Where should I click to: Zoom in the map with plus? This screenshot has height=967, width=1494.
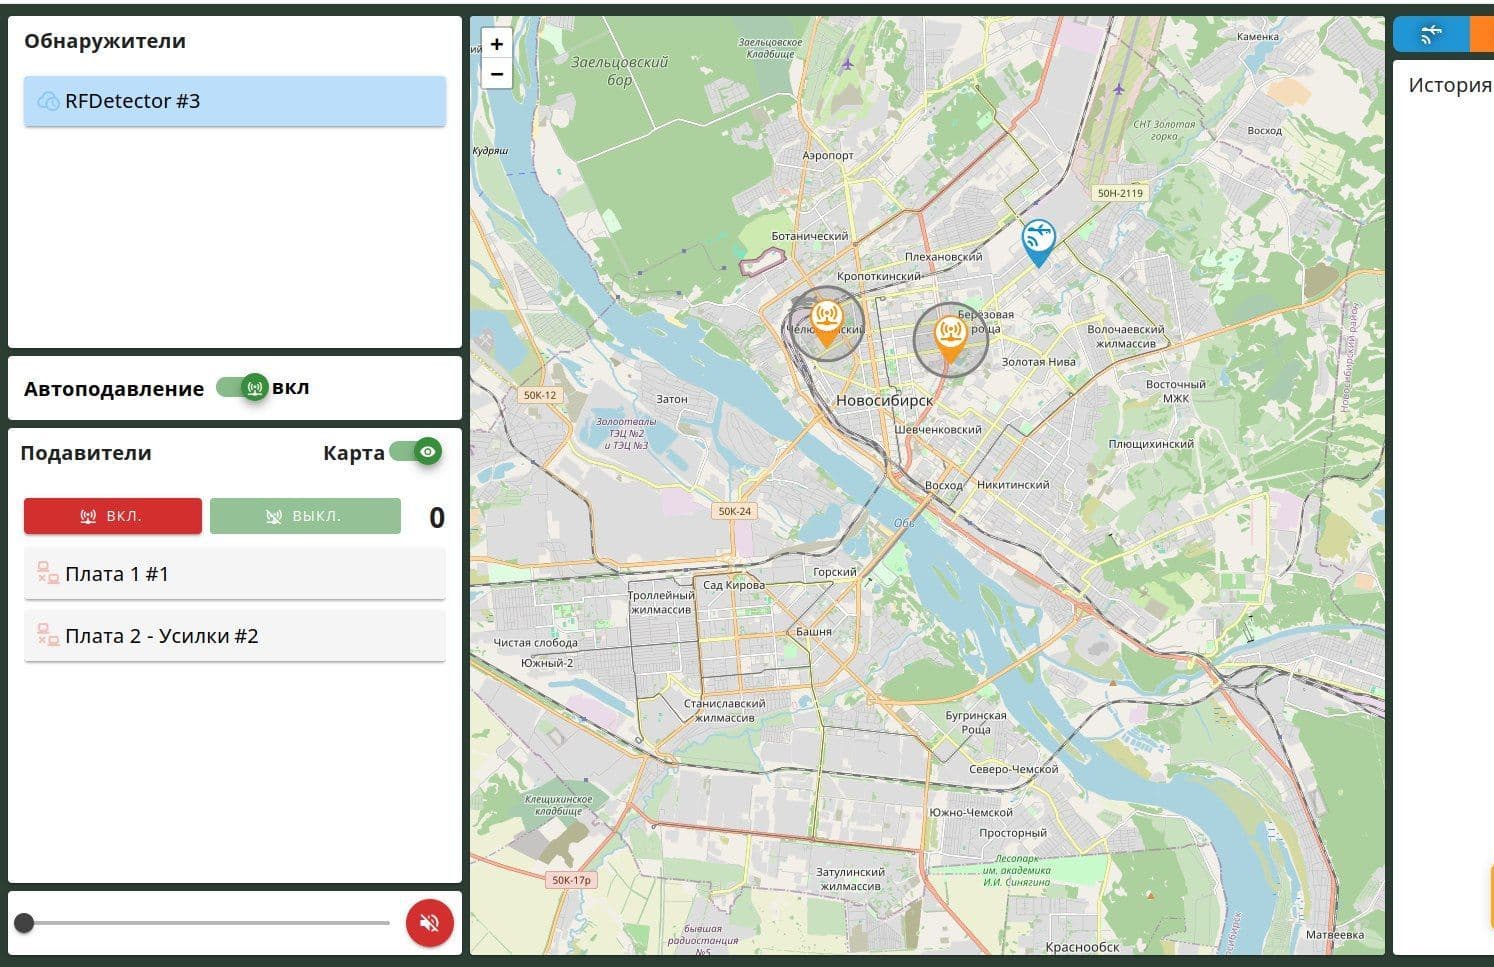click(x=497, y=44)
